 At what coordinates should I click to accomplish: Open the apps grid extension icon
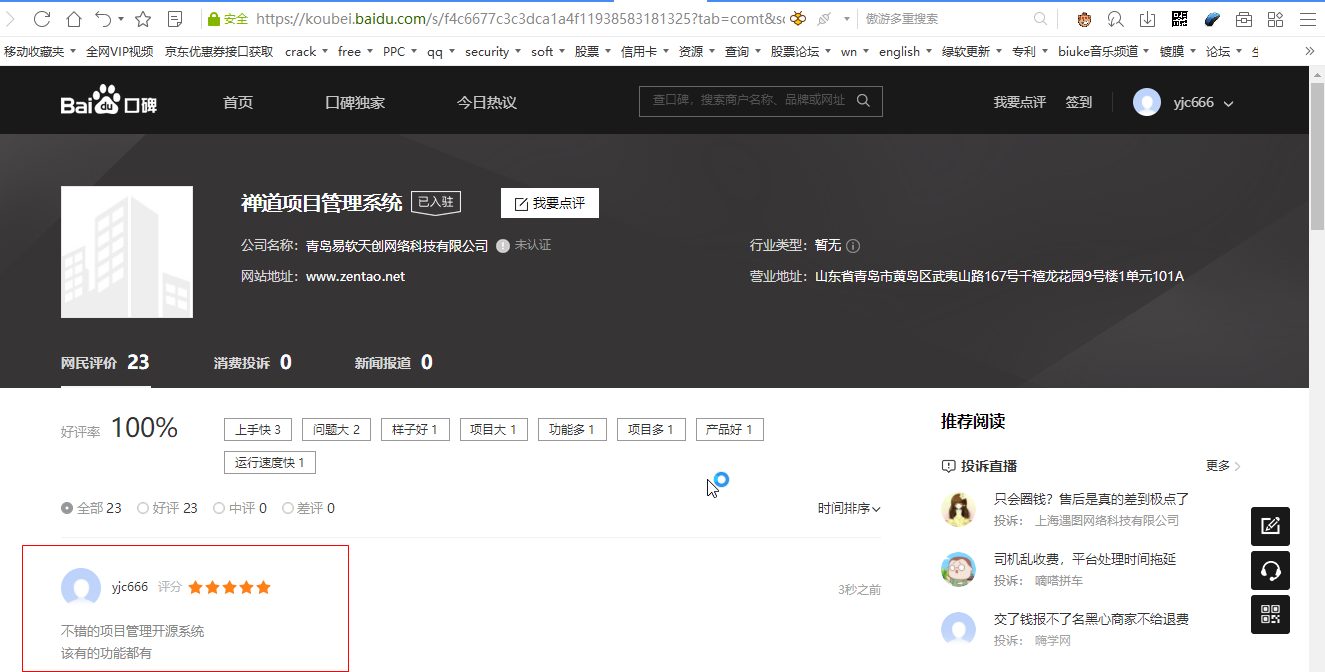[1275, 19]
